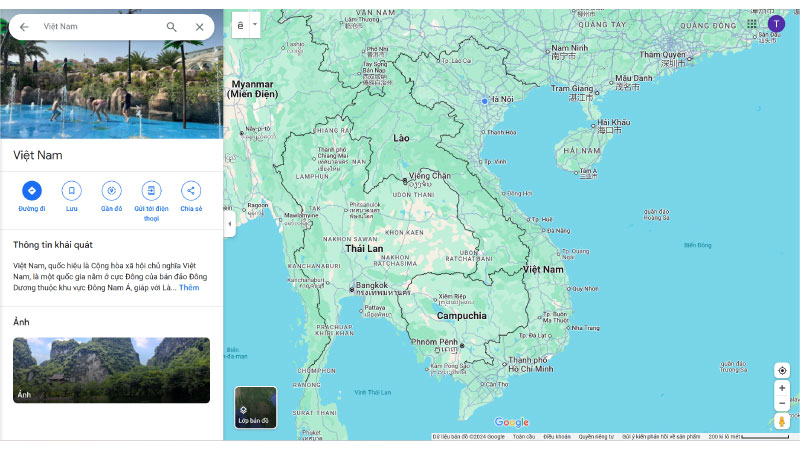Viewport: 800px width, 450px height.
Task: Click the print icon on the map
Action: tap(240, 25)
